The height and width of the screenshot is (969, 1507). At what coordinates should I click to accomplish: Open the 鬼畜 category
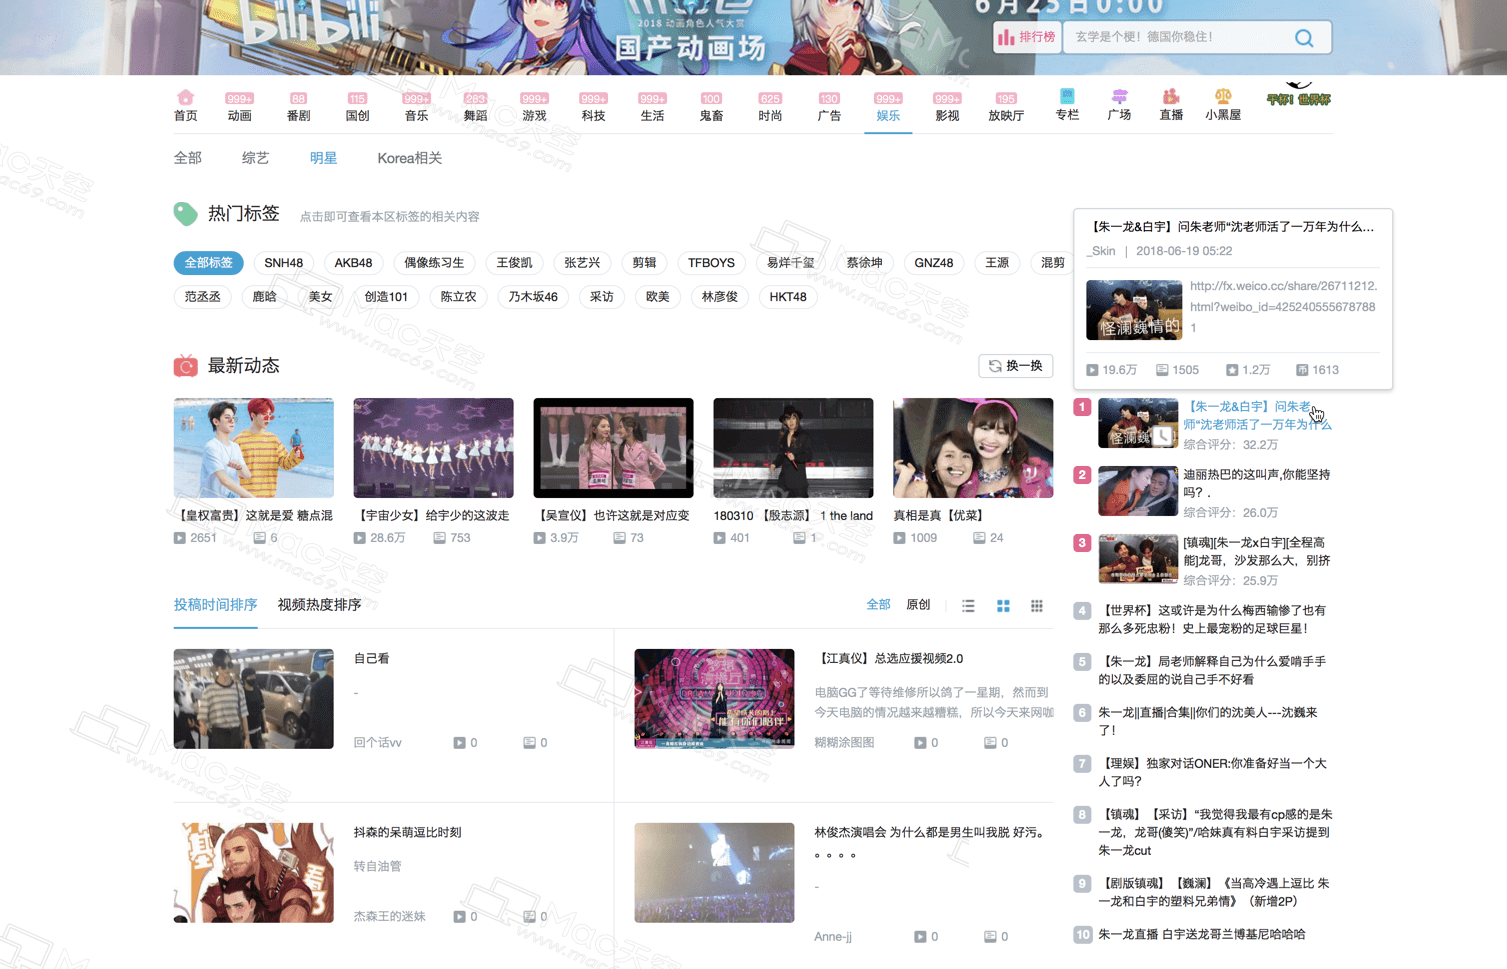(x=711, y=107)
